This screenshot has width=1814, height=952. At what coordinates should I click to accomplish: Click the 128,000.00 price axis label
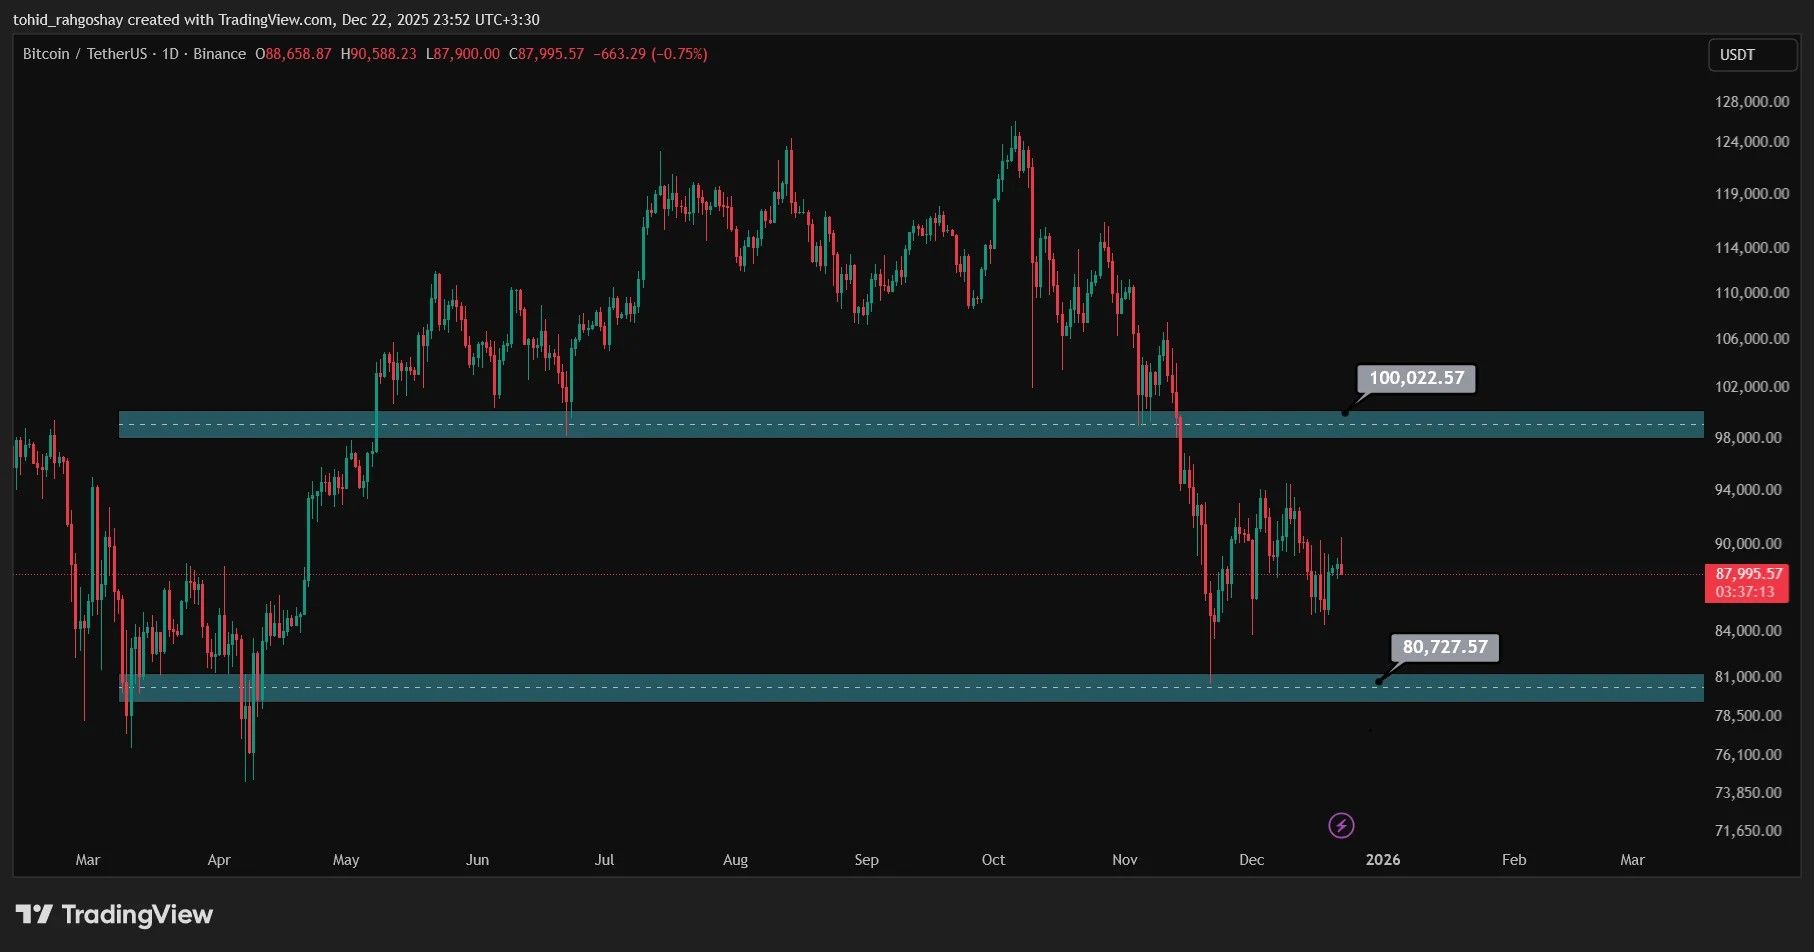[1751, 102]
